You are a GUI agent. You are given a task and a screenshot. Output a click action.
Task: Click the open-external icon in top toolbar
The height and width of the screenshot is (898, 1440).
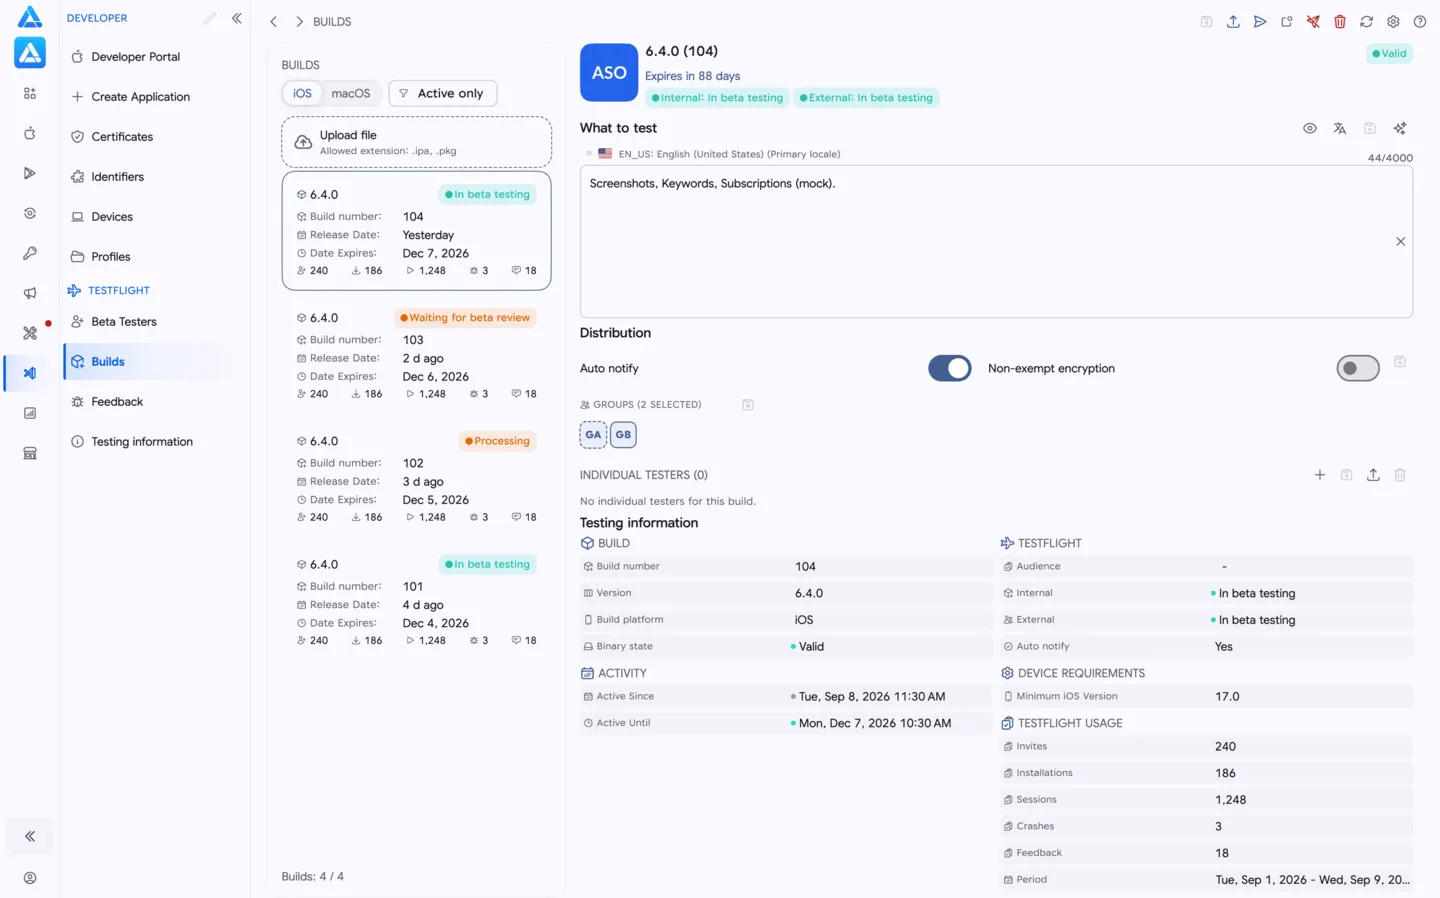[x=1286, y=22]
